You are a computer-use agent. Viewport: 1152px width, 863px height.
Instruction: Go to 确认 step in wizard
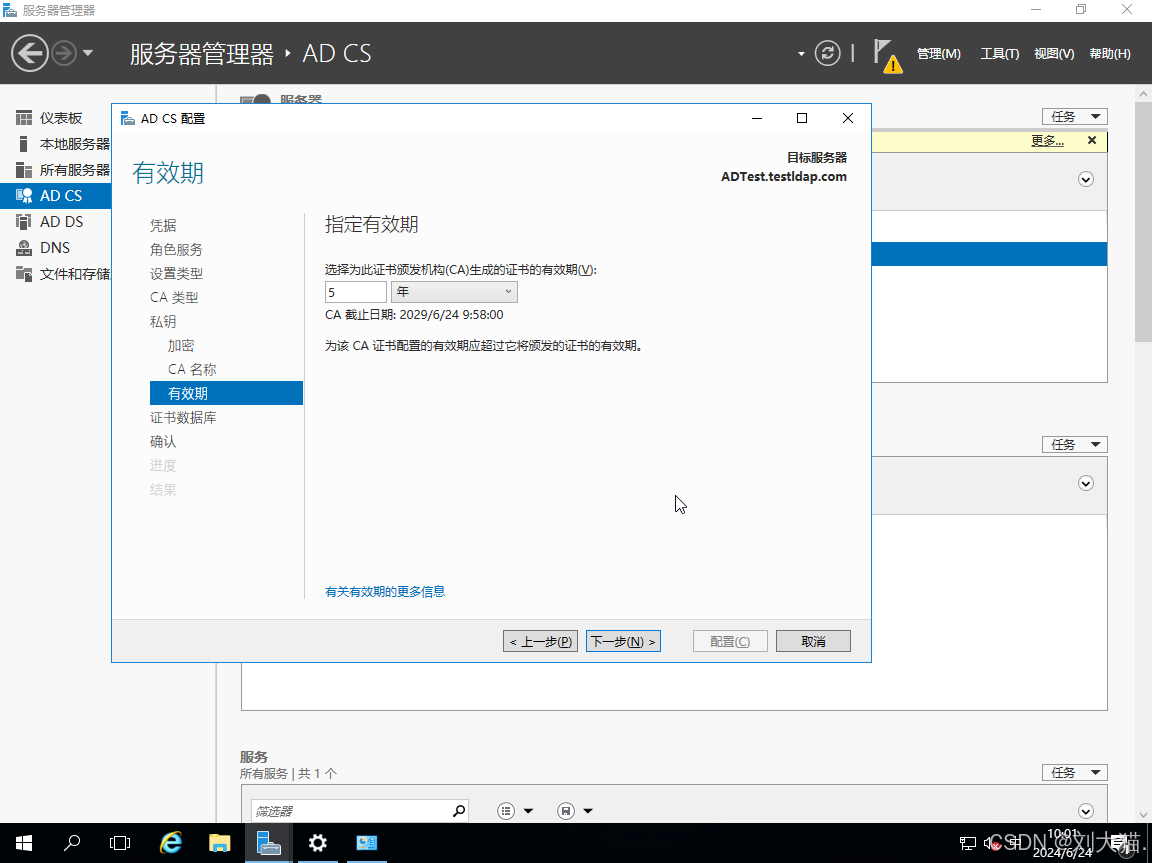[x=163, y=441]
